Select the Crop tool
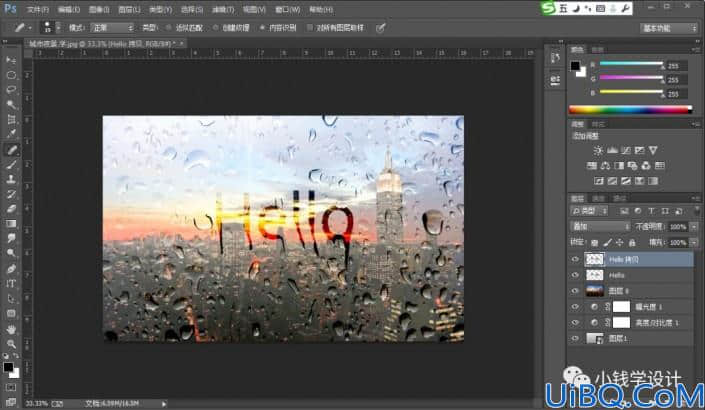 pos(11,120)
